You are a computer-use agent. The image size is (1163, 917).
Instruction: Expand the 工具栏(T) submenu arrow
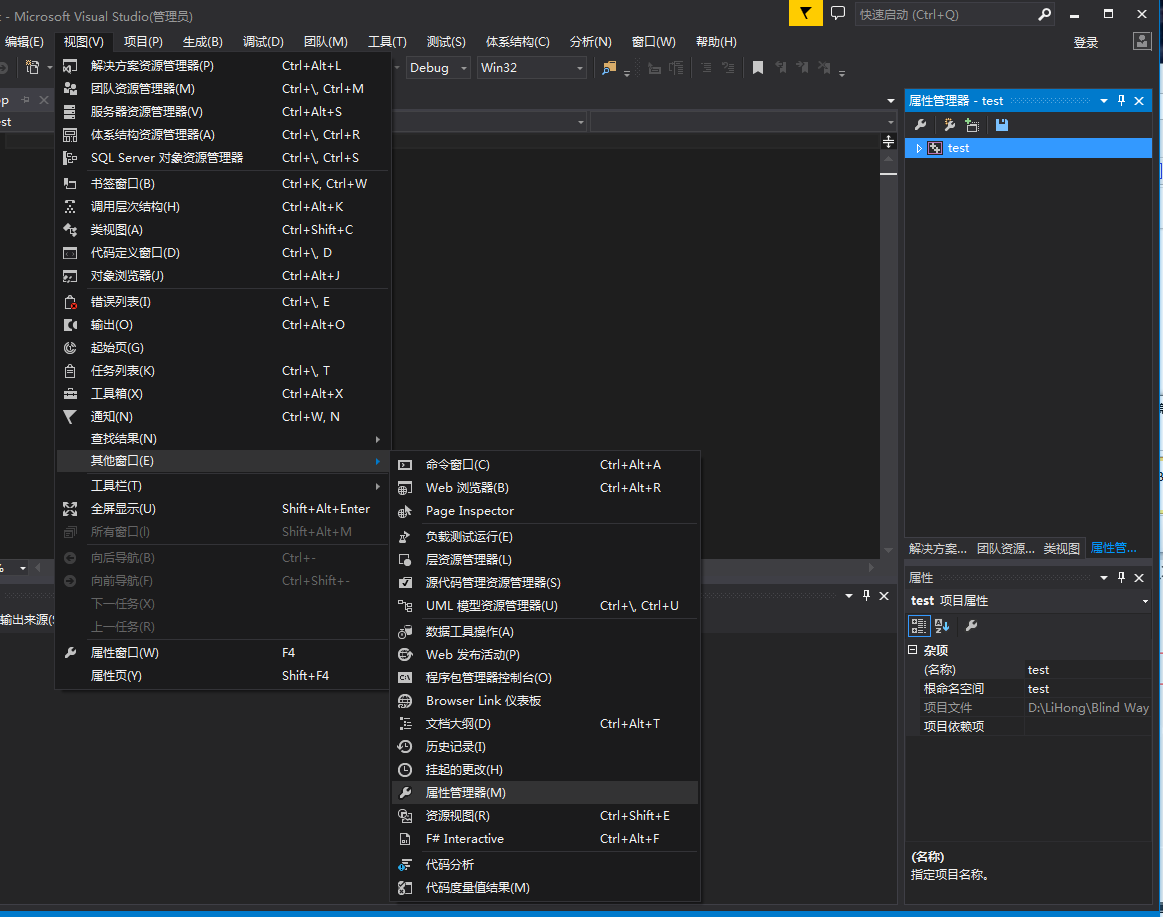tap(378, 486)
